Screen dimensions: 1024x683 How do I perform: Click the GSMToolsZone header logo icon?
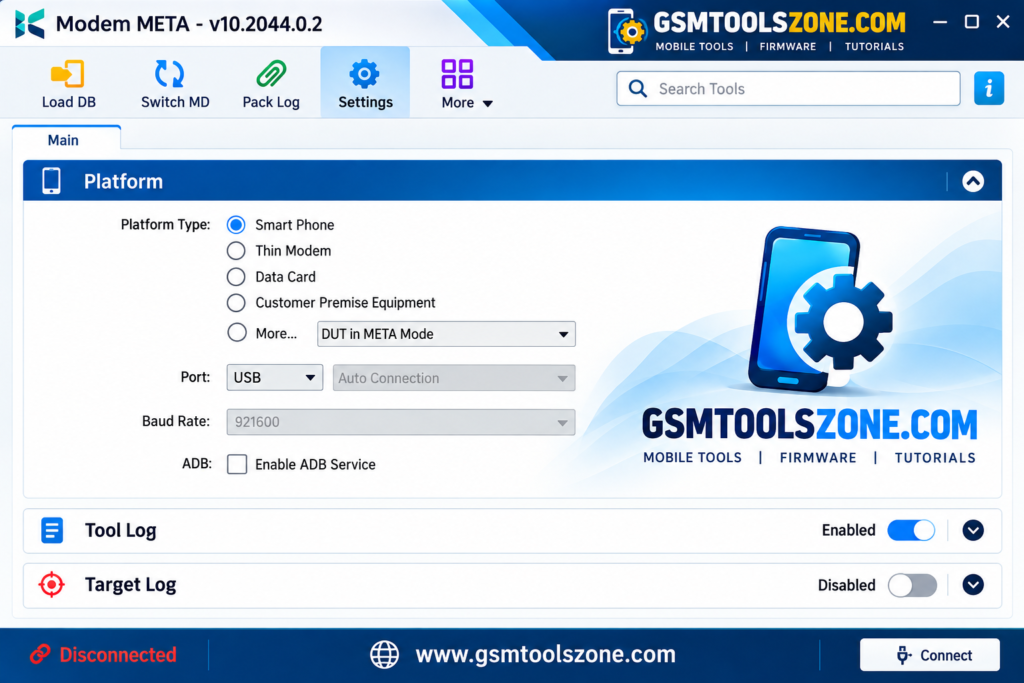pos(626,31)
